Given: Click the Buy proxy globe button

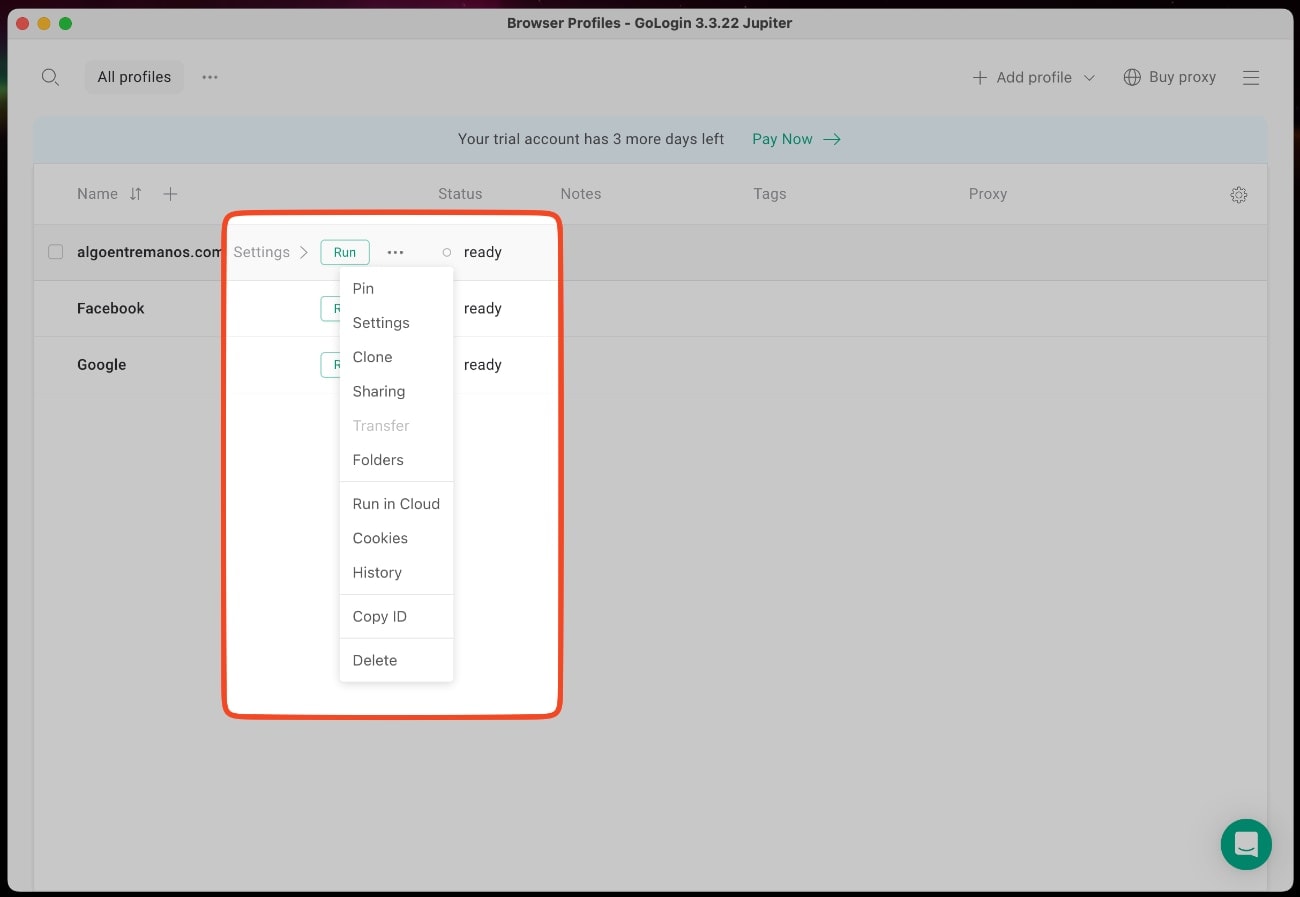Looking at the screenshot, I should (x=1170, y=77).
